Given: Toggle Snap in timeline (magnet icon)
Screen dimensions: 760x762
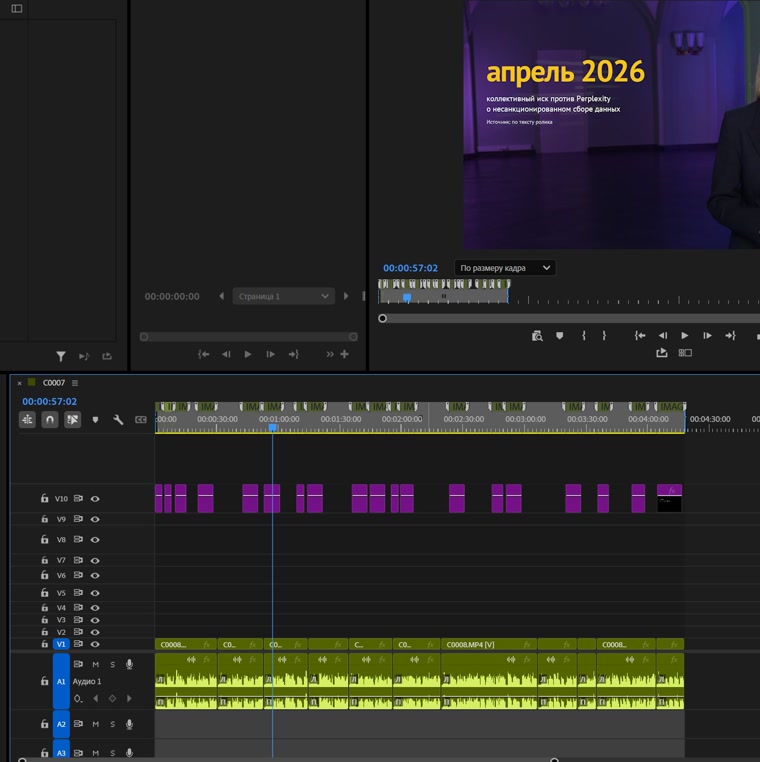Looking at the screenshot, I should click(x=50, y=419).
